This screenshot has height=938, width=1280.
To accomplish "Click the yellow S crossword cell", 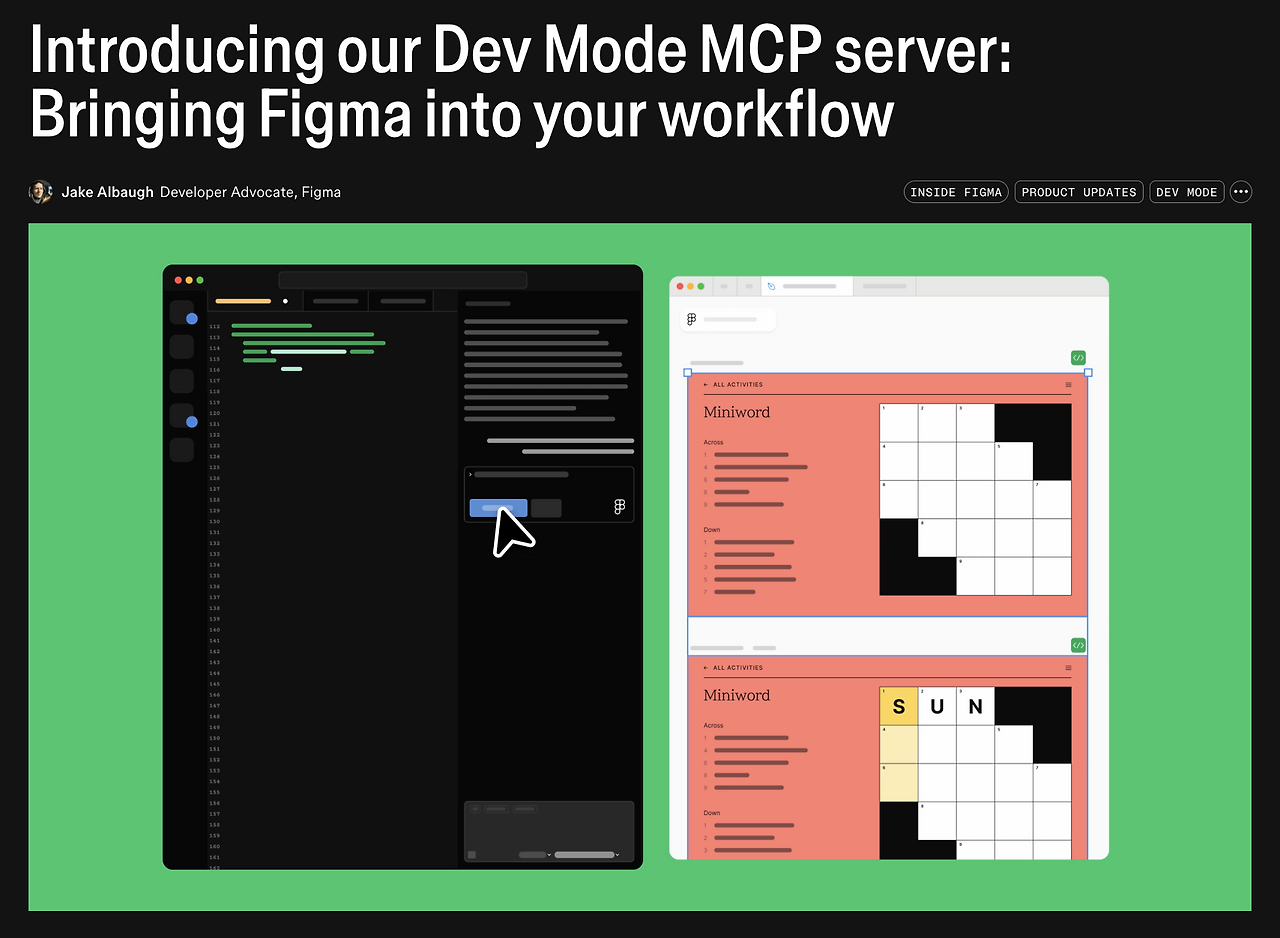I will [899, 706].
